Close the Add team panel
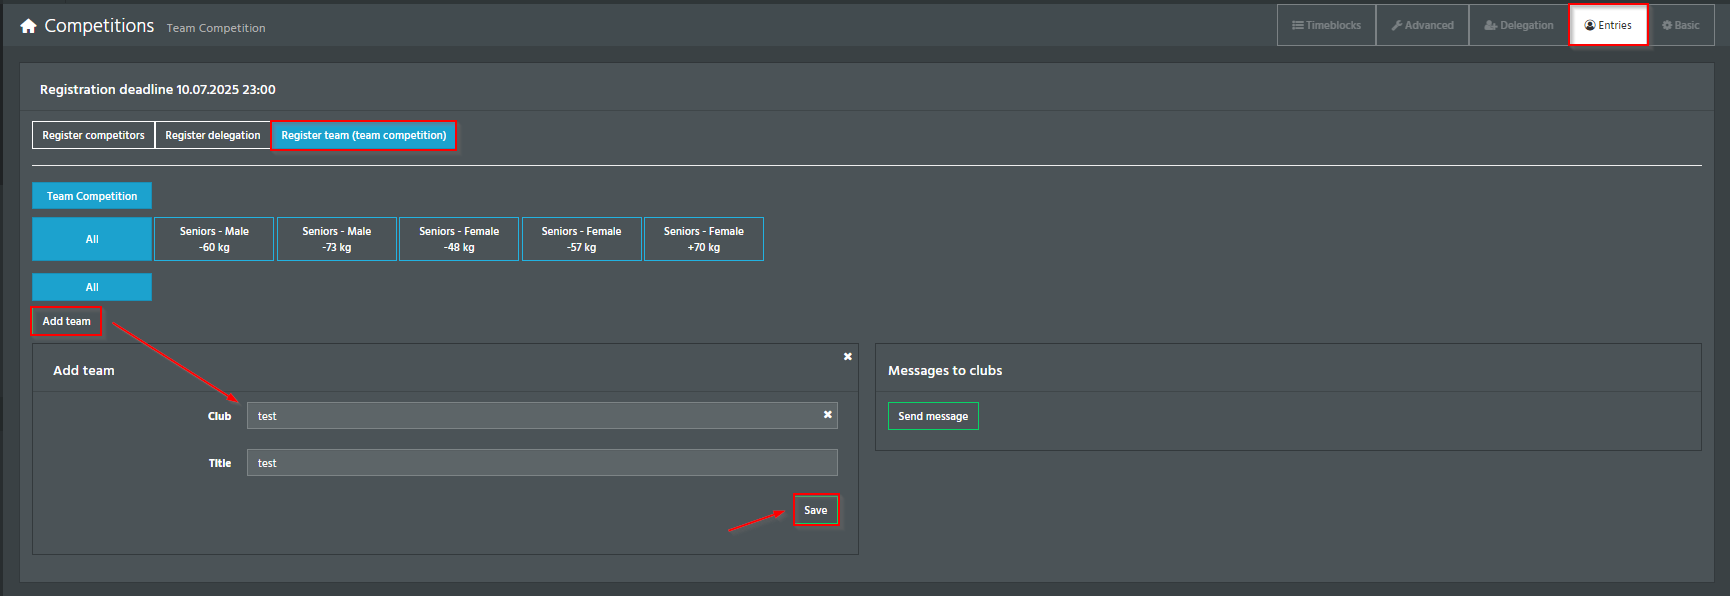 pyautogui.click(x=848, y=357)
